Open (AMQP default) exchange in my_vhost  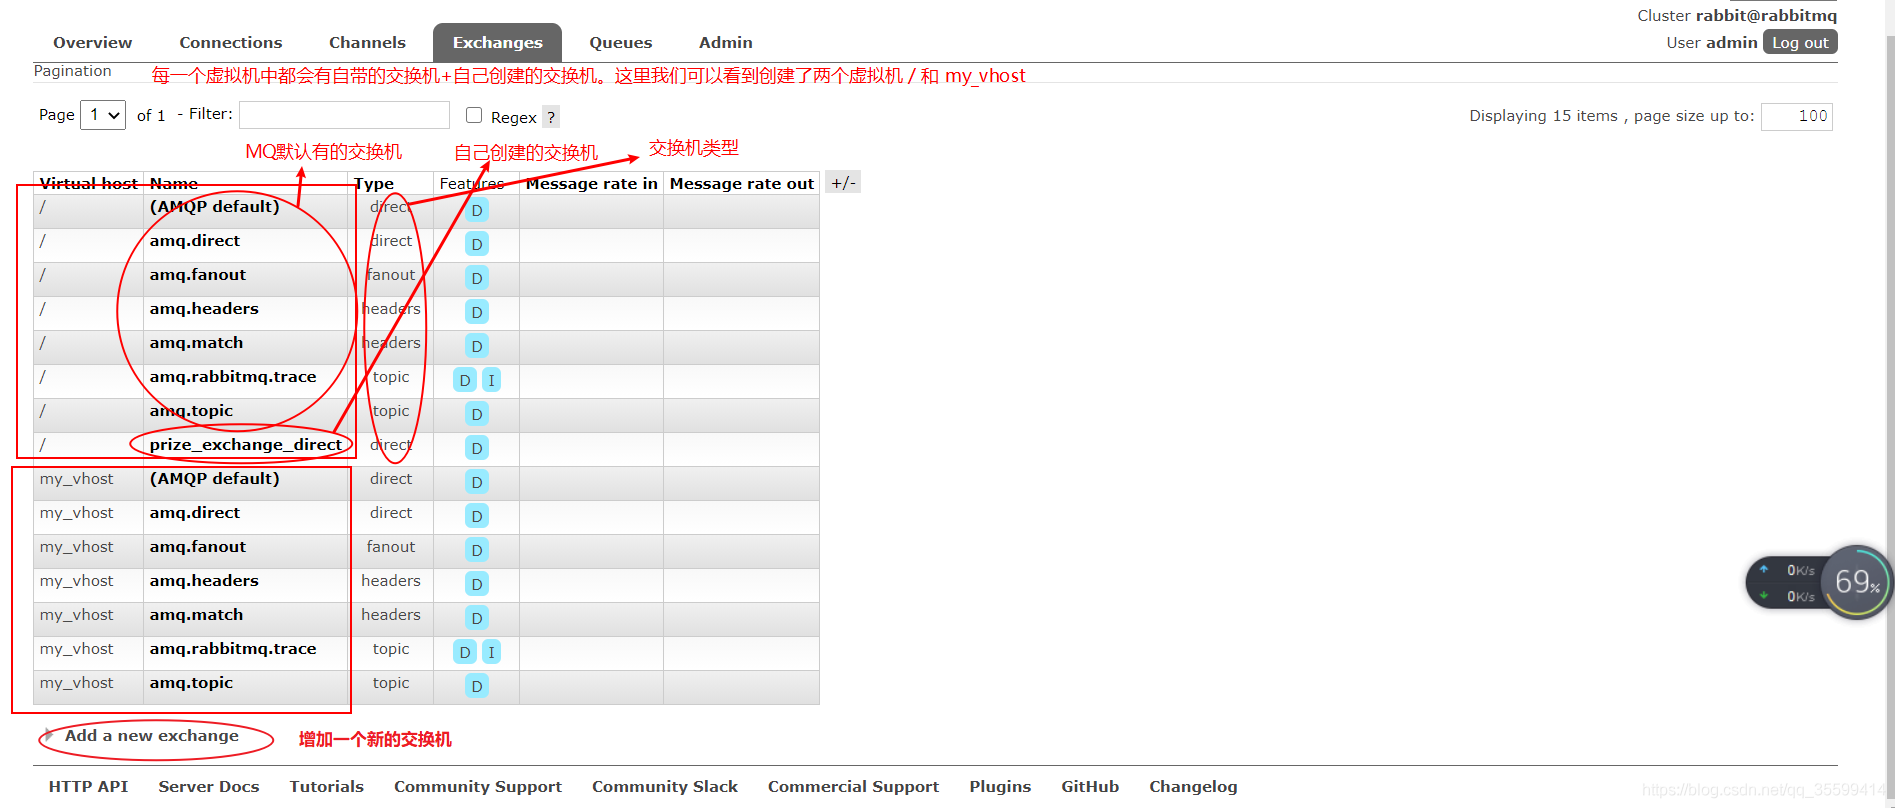coord(214,478)
